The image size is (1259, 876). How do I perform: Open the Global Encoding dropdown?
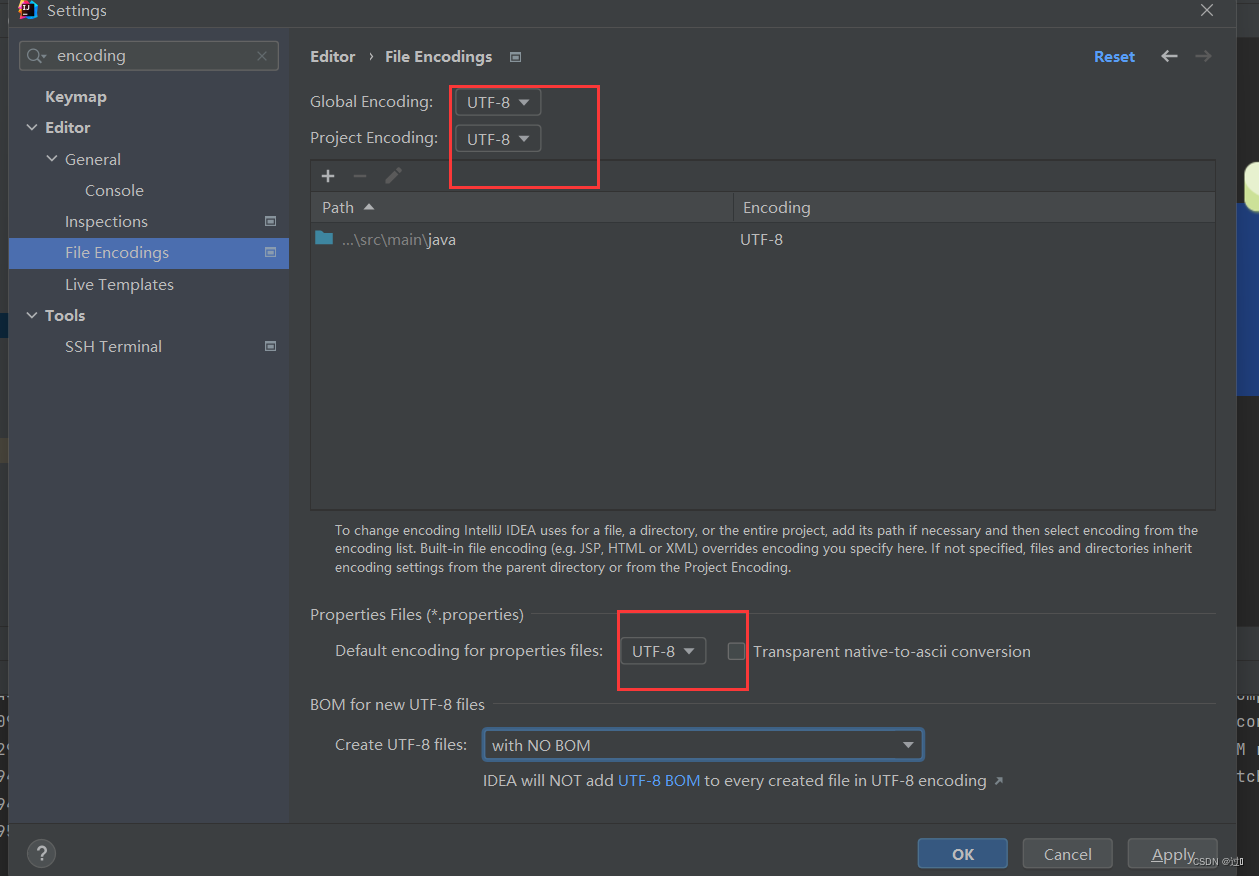[x=498, y=102]
